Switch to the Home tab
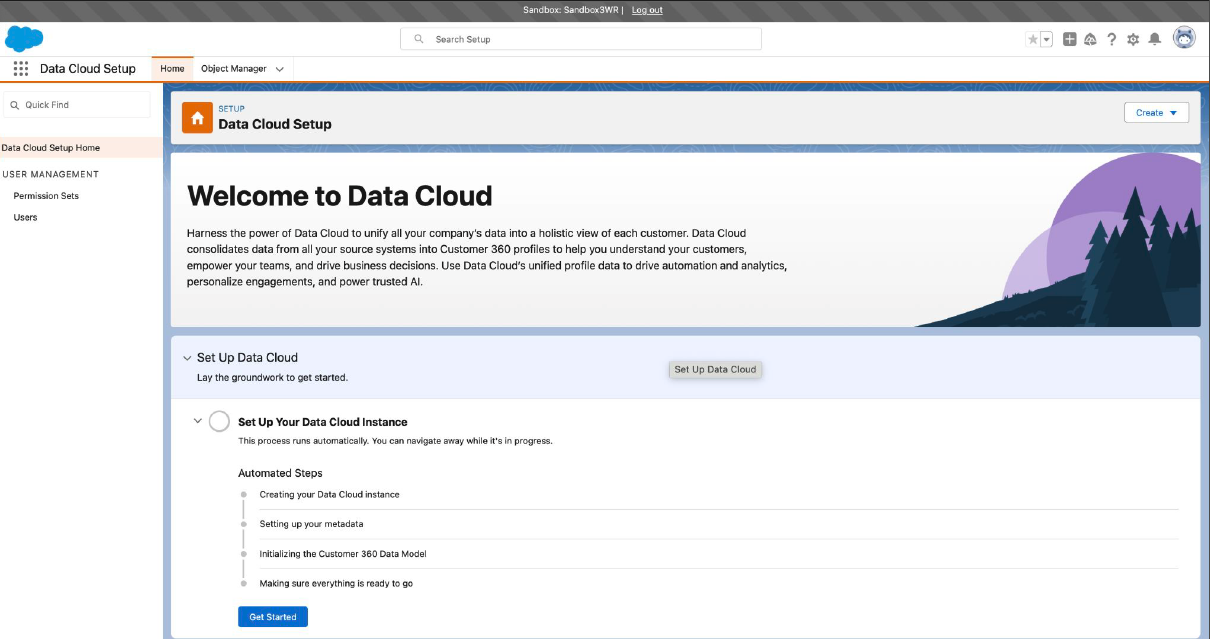Image resolution: width=1210 pixels, height=639 pixels. pos(172,69)
